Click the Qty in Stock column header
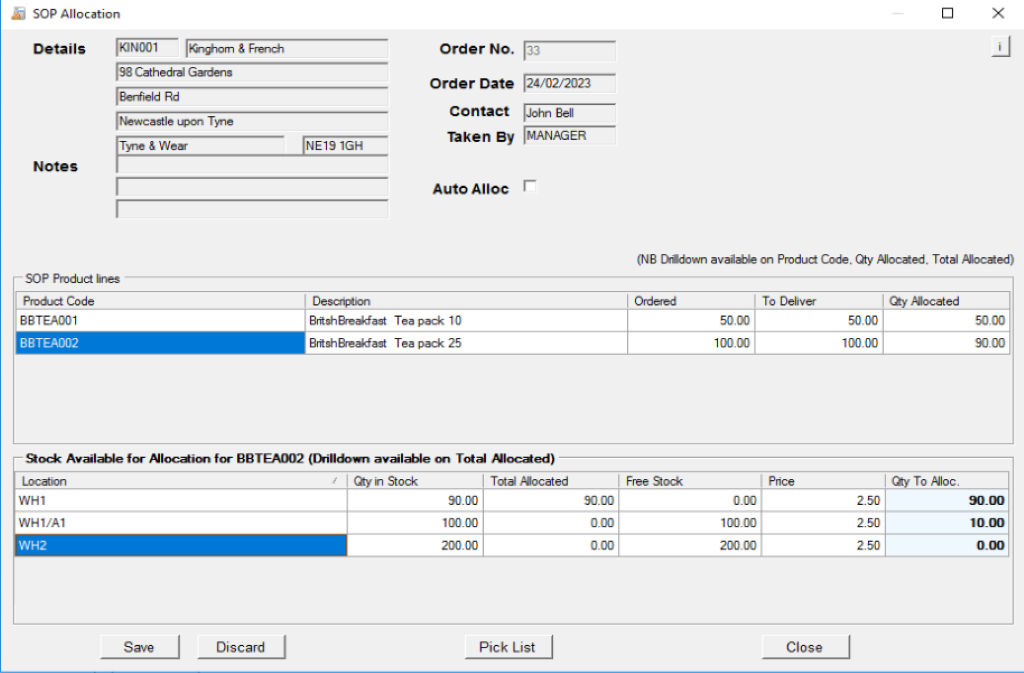1024x673 pixels. [x=415, y=481]
